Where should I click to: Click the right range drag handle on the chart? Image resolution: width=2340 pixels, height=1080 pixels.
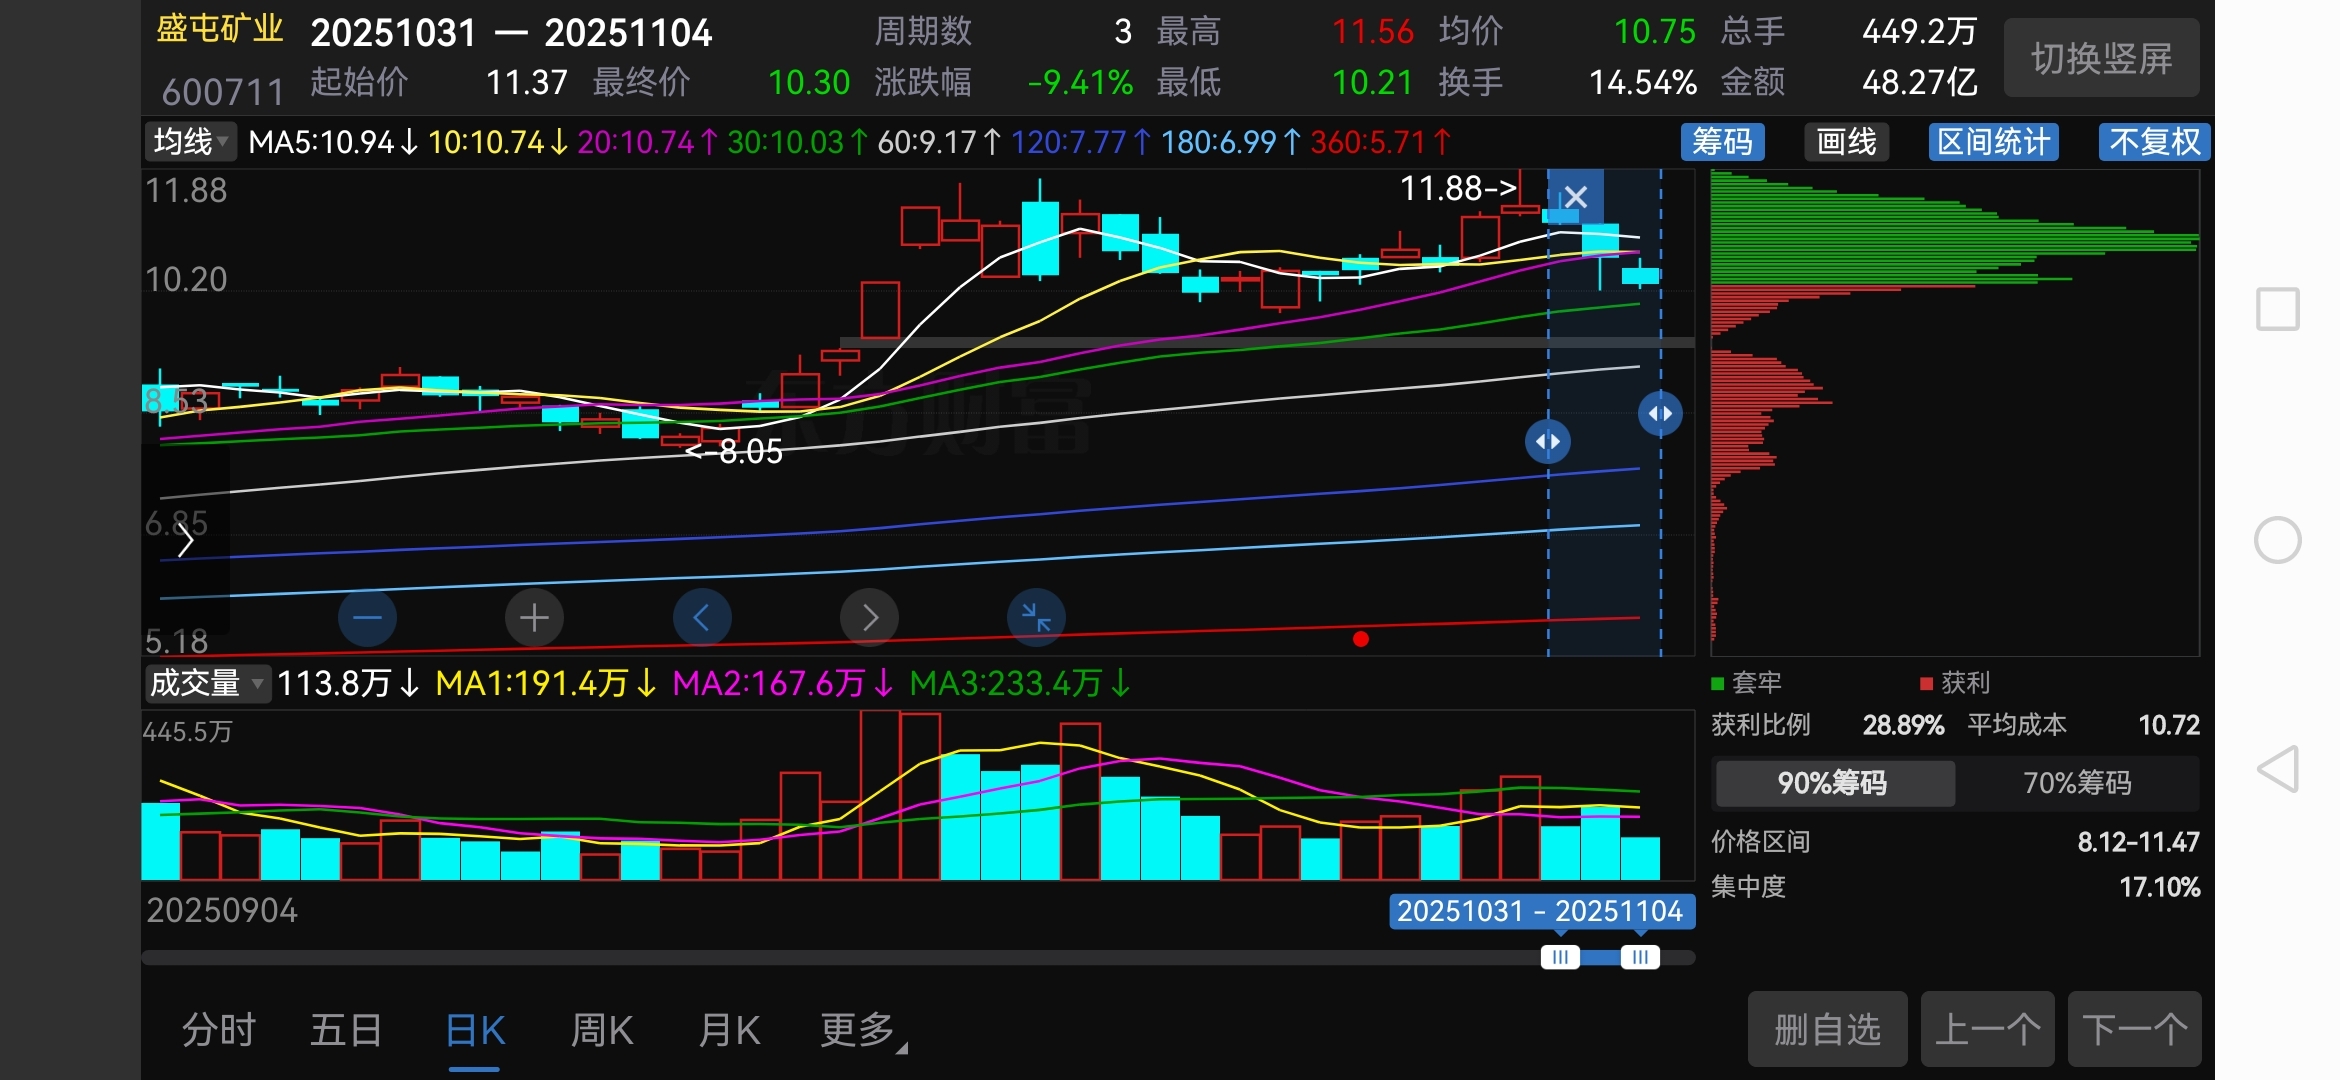point(1660,413)
